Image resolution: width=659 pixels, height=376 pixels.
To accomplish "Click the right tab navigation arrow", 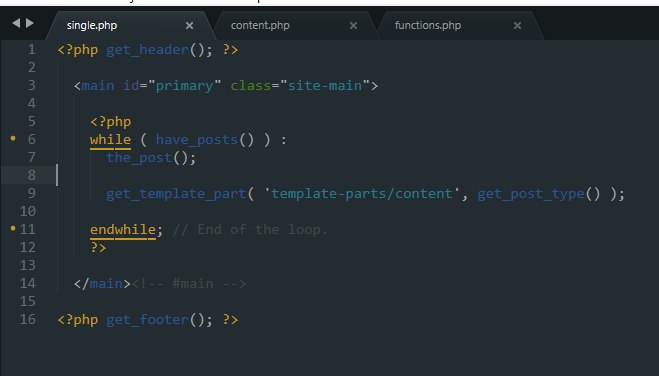I will 29,23.
